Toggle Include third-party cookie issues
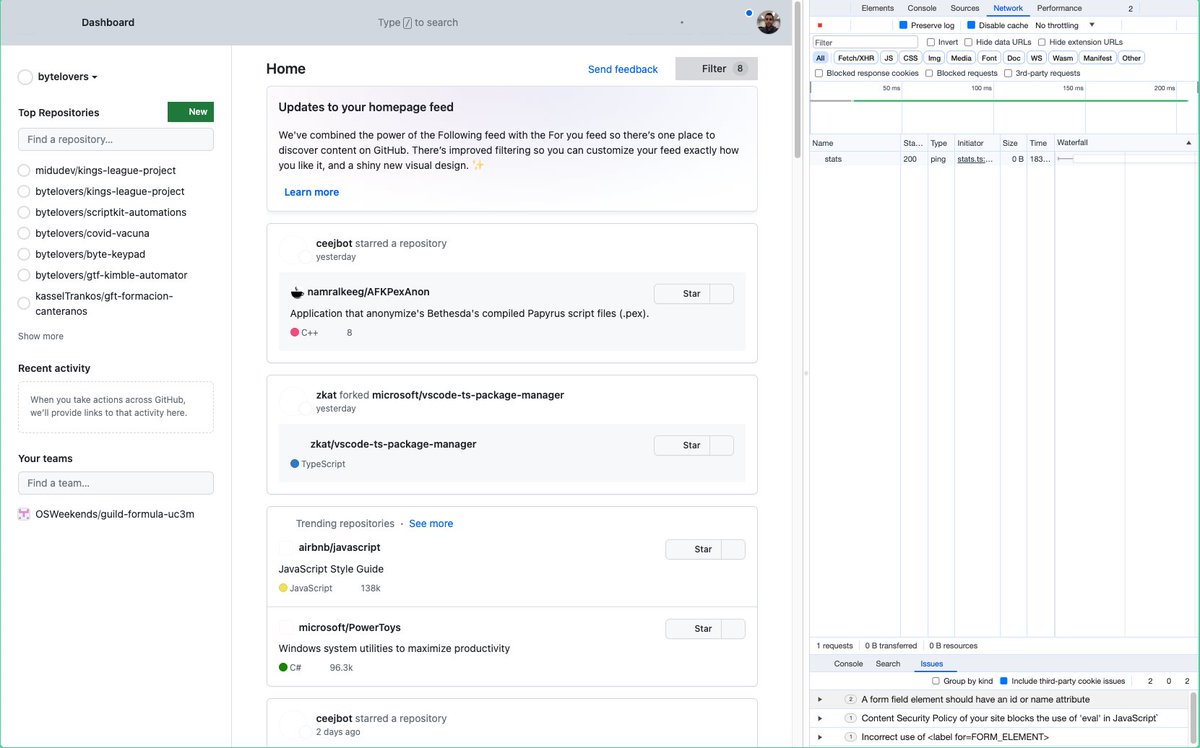Screen dimensions: 1200x748 click(x=1004, y=681)
